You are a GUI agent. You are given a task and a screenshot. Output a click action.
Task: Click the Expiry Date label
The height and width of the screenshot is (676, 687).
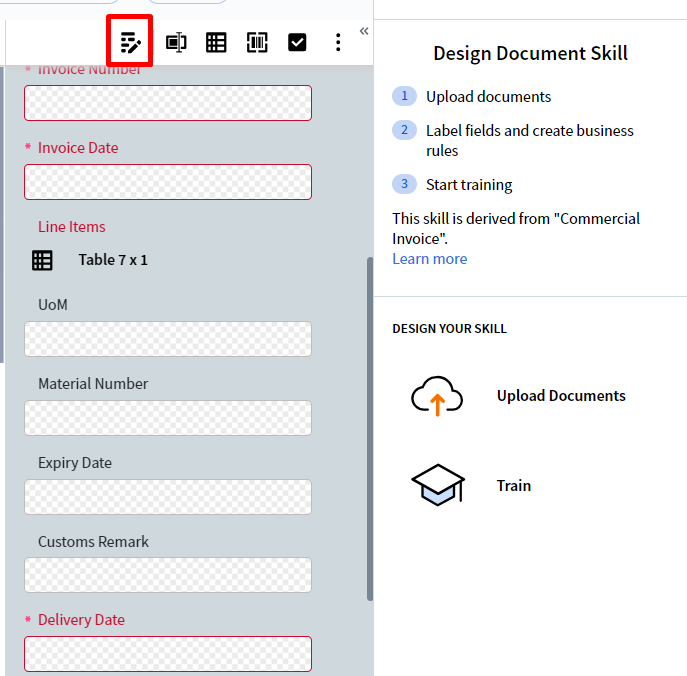(75, 463)
